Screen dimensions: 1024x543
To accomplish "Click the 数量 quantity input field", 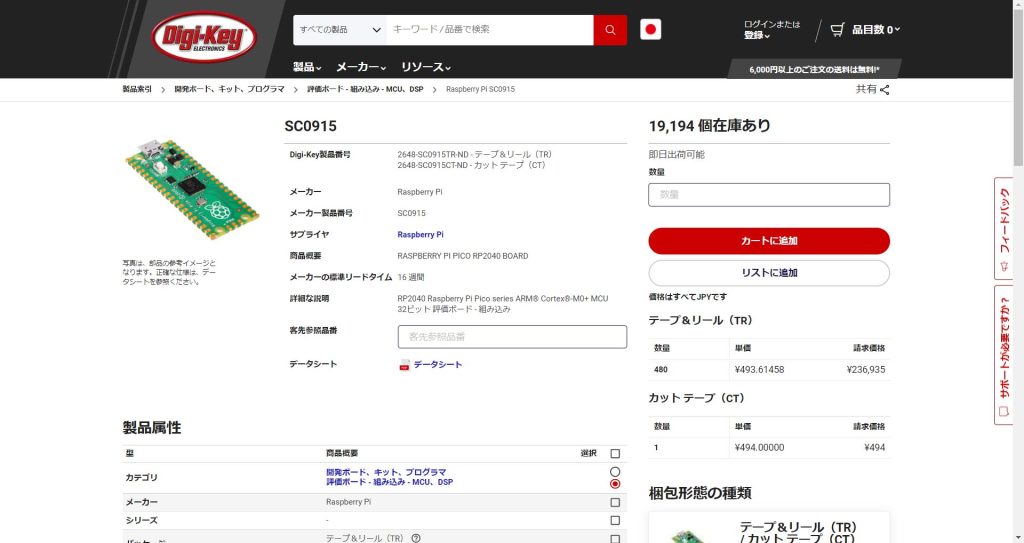I will [769, 195].
